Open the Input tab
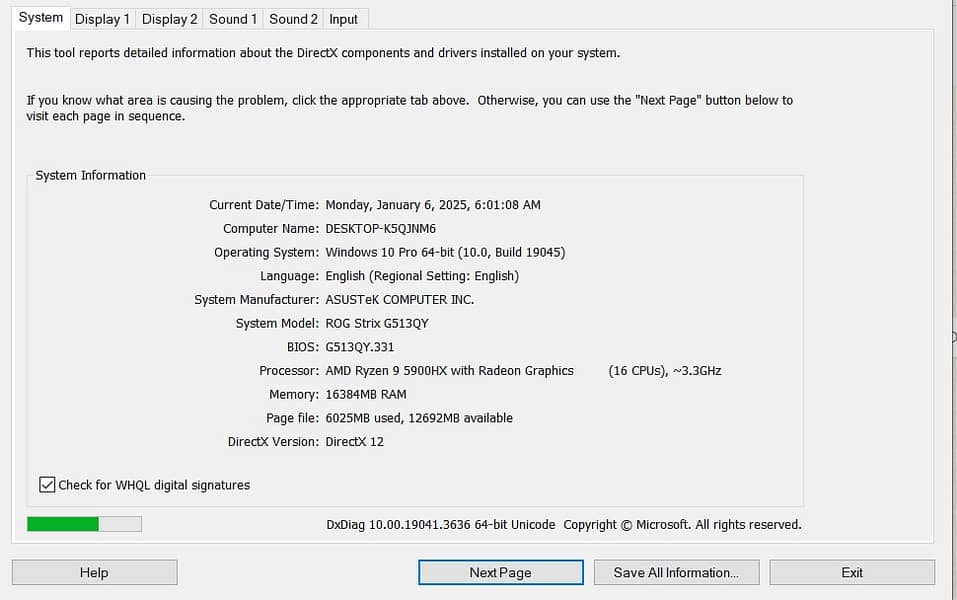Viewport: 957px width, 600px height. (343, 19)
